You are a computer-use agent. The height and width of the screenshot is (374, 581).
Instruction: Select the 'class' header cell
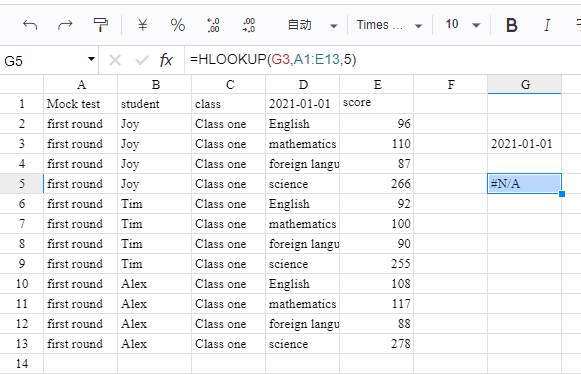click(x=229, y=104)
